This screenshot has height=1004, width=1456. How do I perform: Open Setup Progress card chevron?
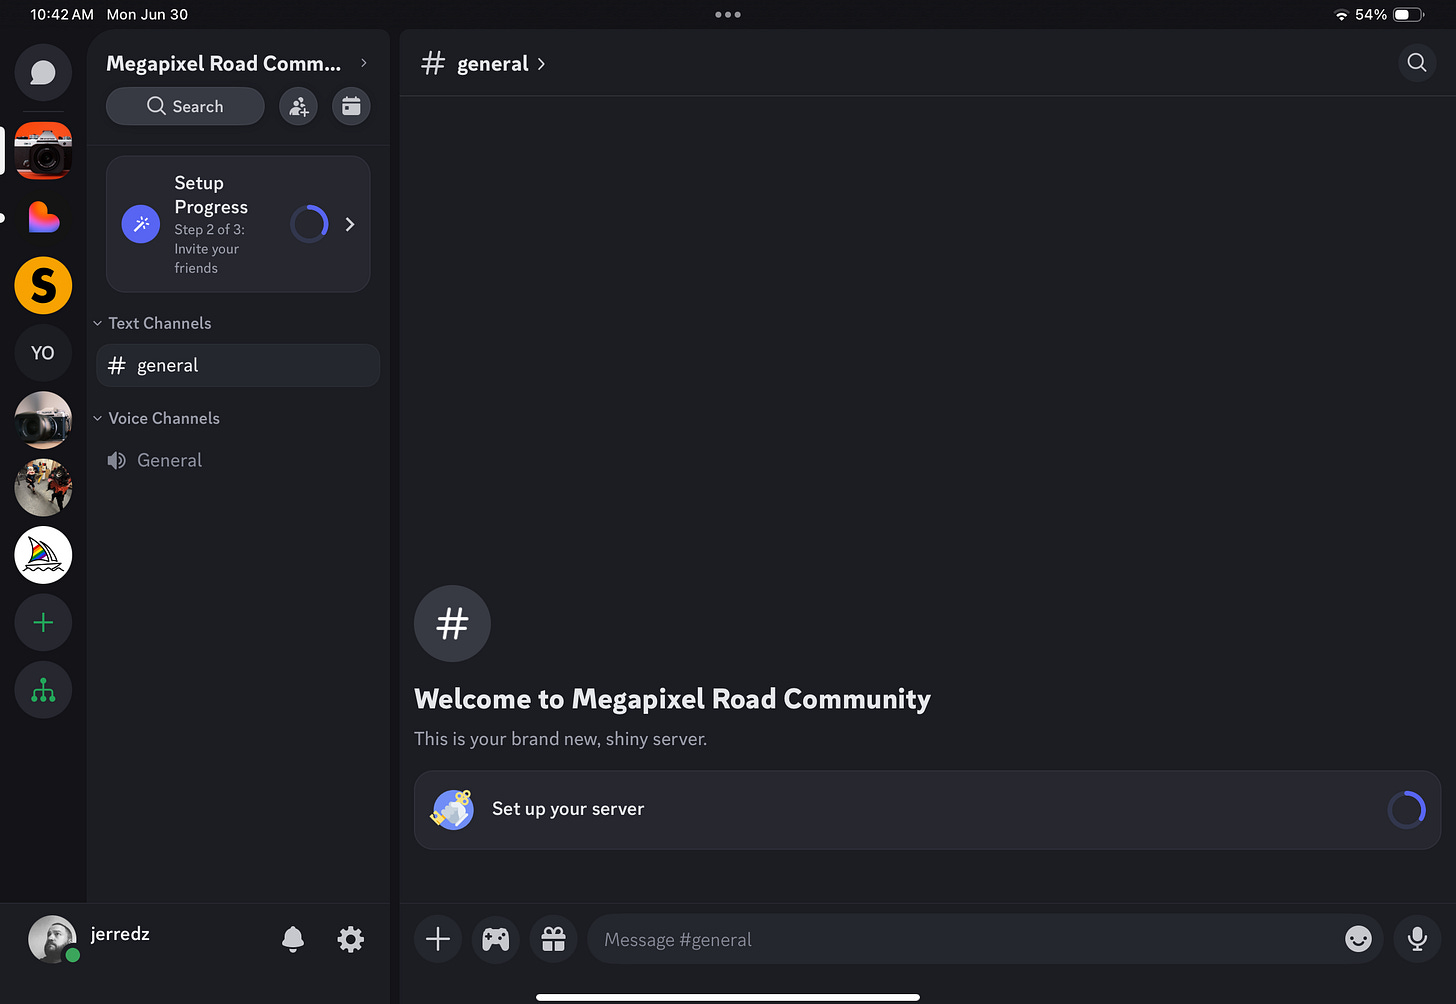(x=350, y=224)
